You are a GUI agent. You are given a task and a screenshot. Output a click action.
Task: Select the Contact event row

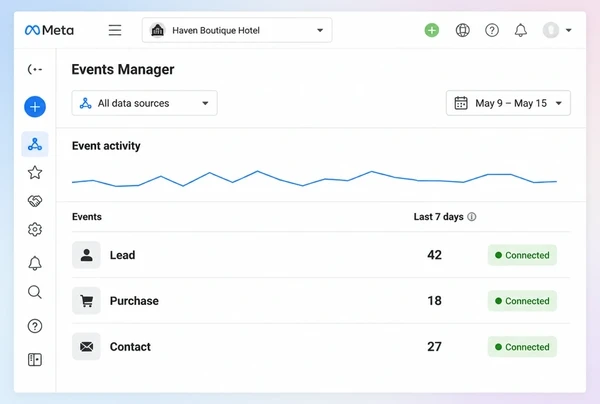pyautogui.click(x=321, y=347)
